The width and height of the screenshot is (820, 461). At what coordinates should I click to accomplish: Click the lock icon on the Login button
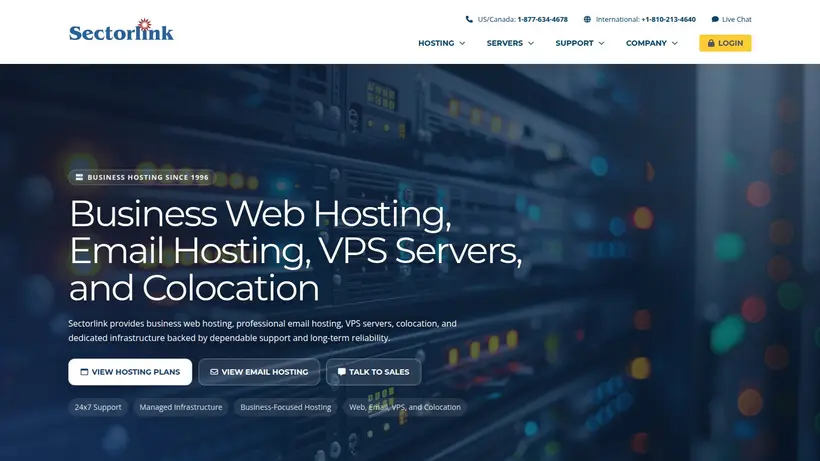coord(711,43)
